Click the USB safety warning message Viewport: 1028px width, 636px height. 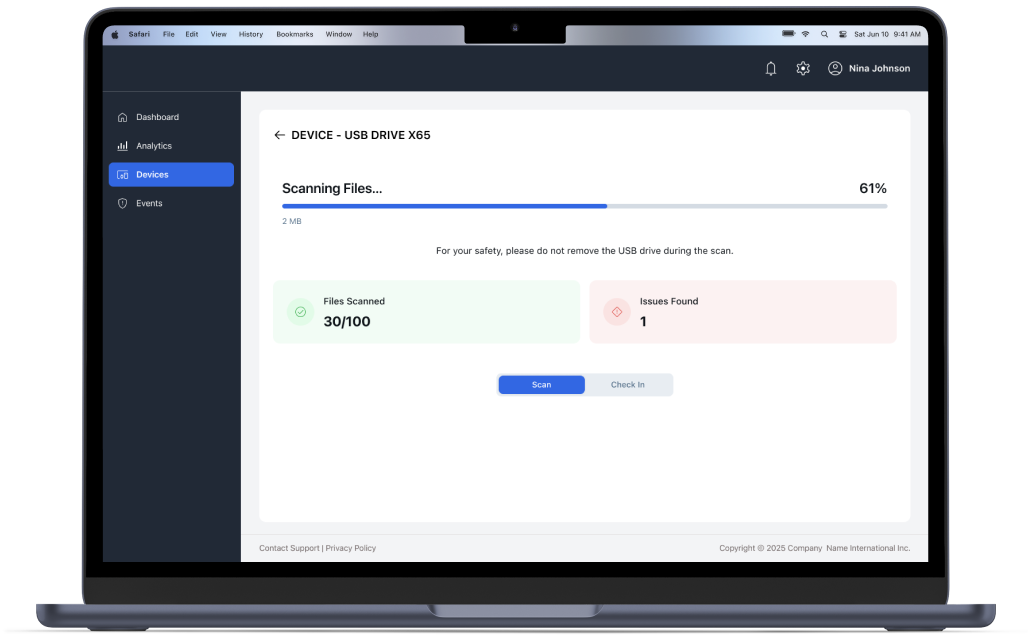coord(585,251)
